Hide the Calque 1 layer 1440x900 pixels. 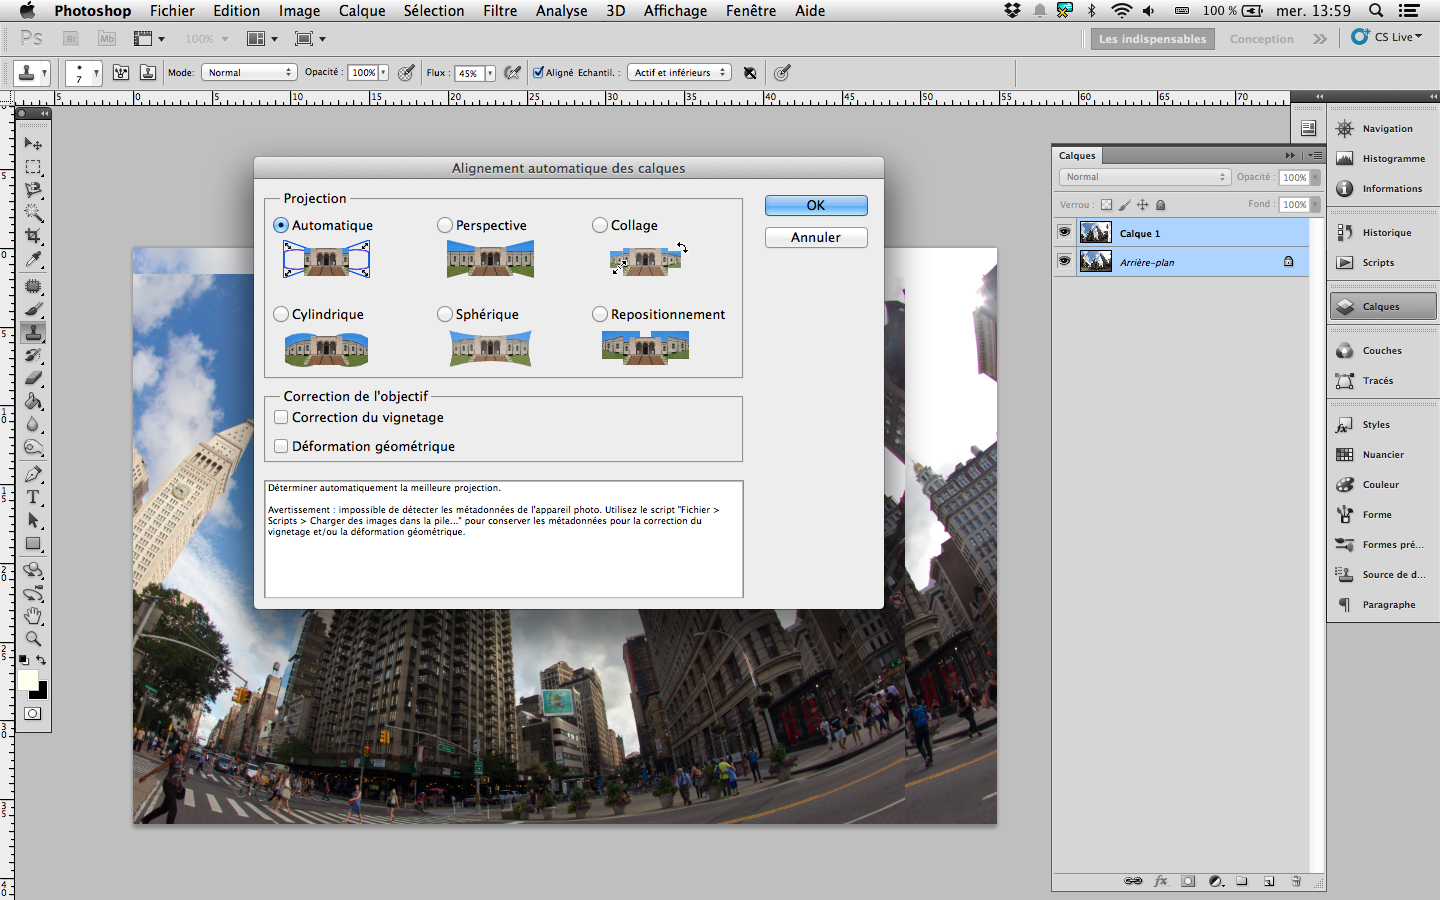coord(1064,232)
